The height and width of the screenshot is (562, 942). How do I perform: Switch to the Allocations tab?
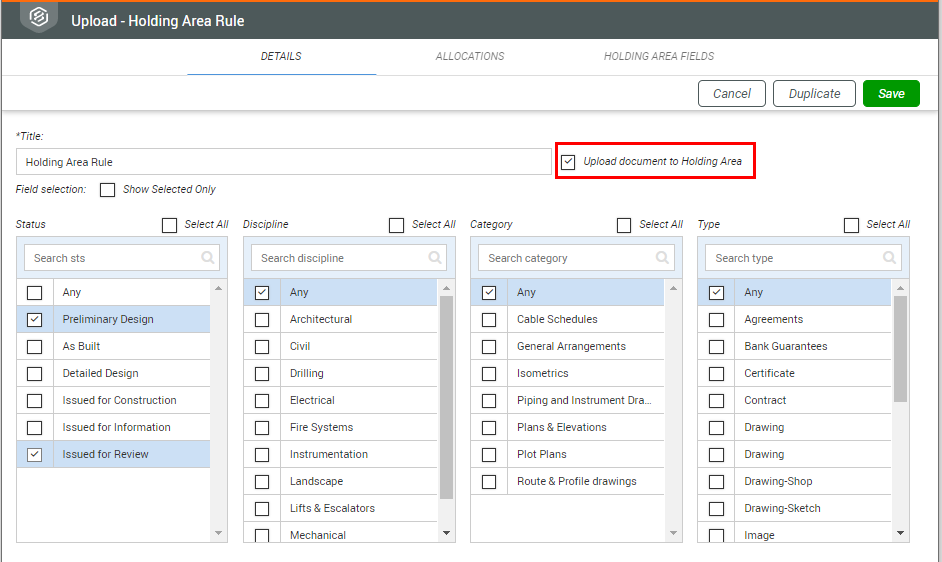470,57
